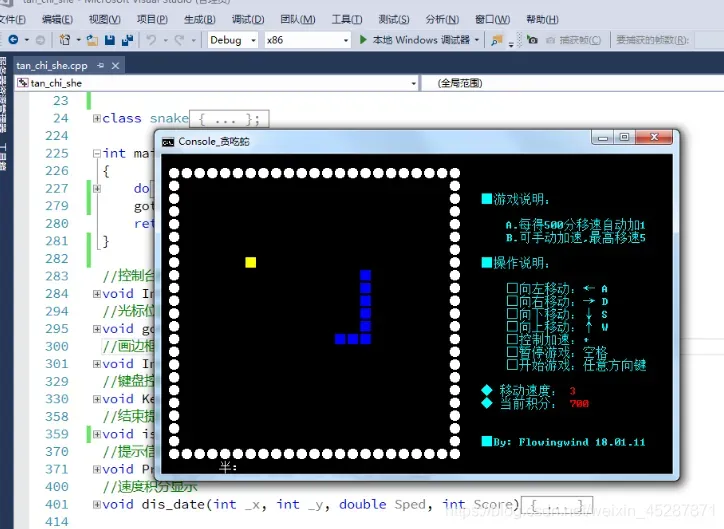Switch to the tan_chi_she.cpp tab
The height and width of the screenshot is (529, 724).
coord(52,65)
